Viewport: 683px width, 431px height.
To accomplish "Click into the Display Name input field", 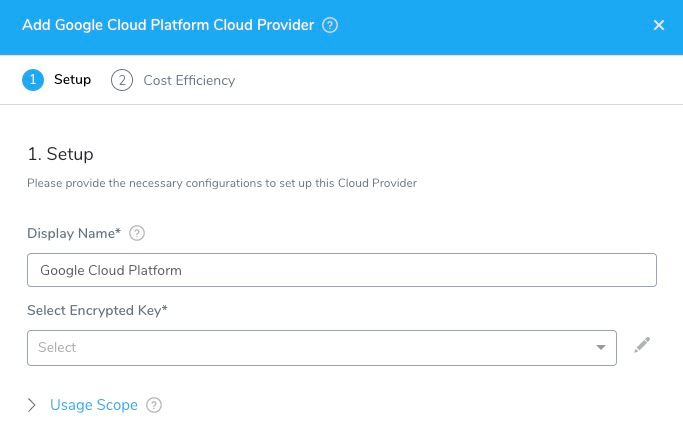I will pyautogui.click(x=342, y=270).
